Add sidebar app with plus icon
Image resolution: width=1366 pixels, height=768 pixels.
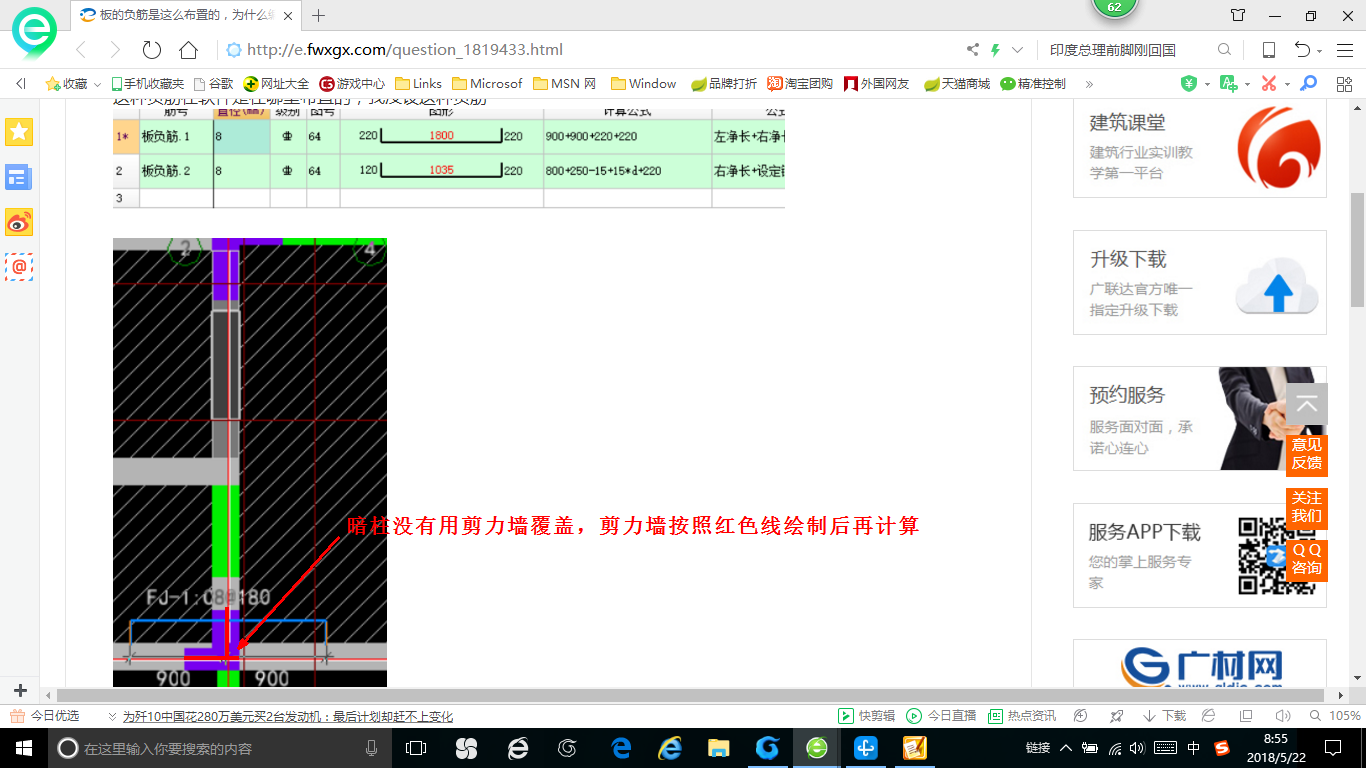click(x=20, y=691)
